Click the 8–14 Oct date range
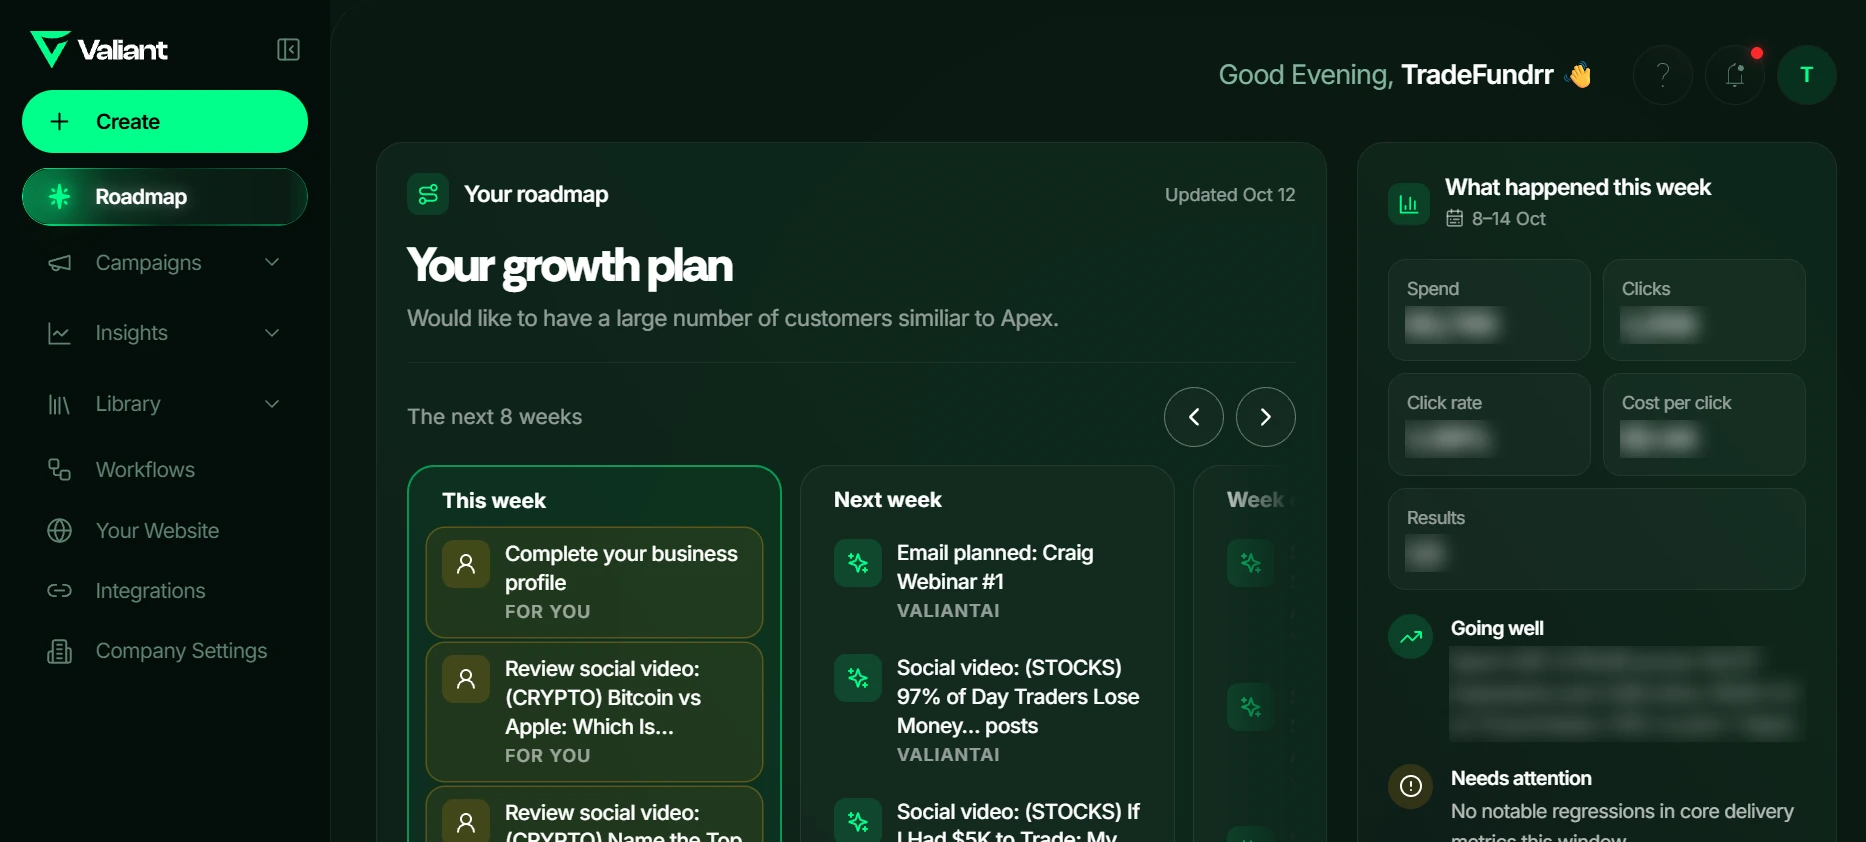Image resolution: width=1866 pixels, height=842 pixels. tap(1496, 218)
